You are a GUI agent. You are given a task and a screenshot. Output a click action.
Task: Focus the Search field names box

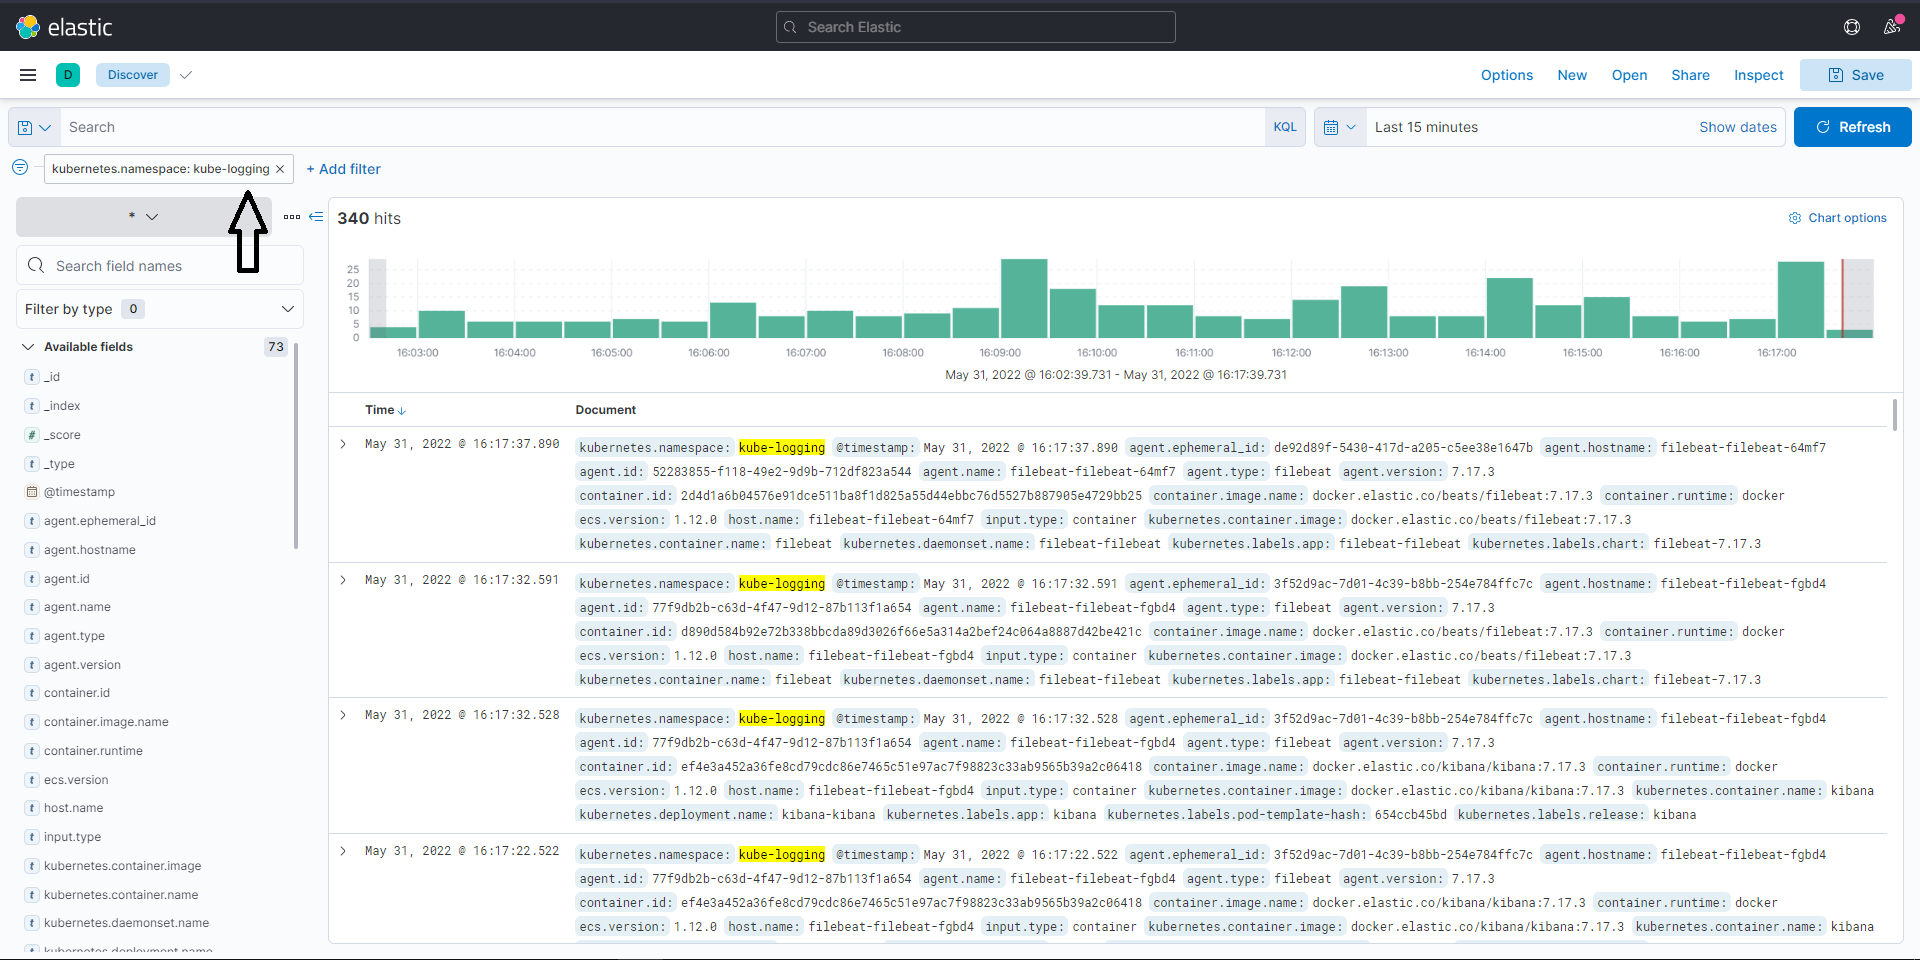160,266
